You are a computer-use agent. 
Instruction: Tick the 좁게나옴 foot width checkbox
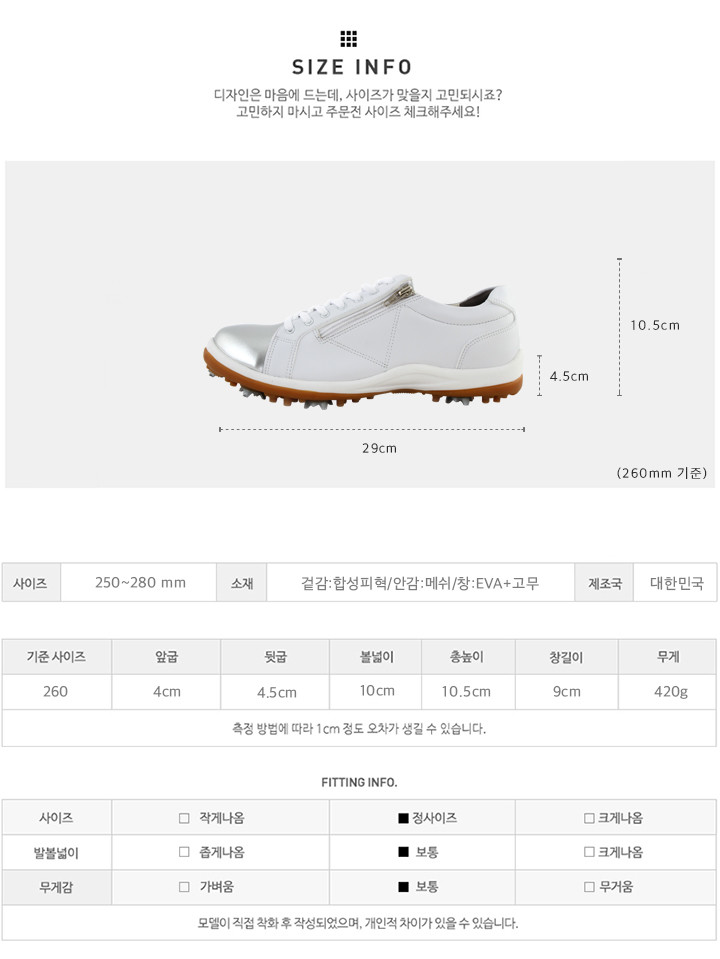point(184,852)
